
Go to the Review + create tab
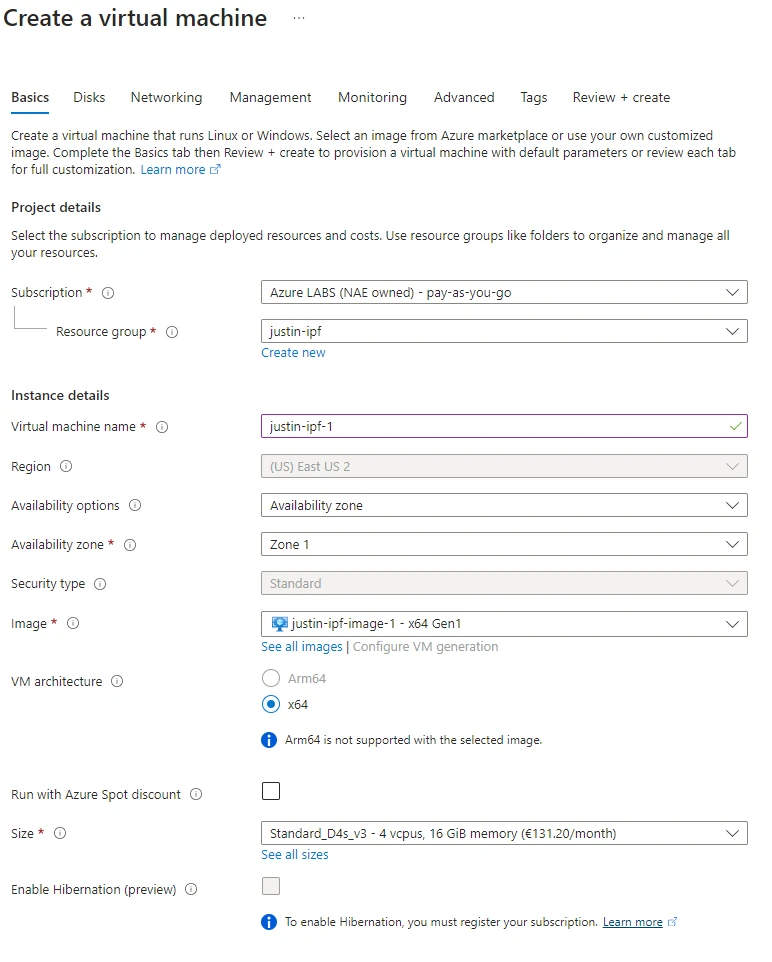point(621,98)
